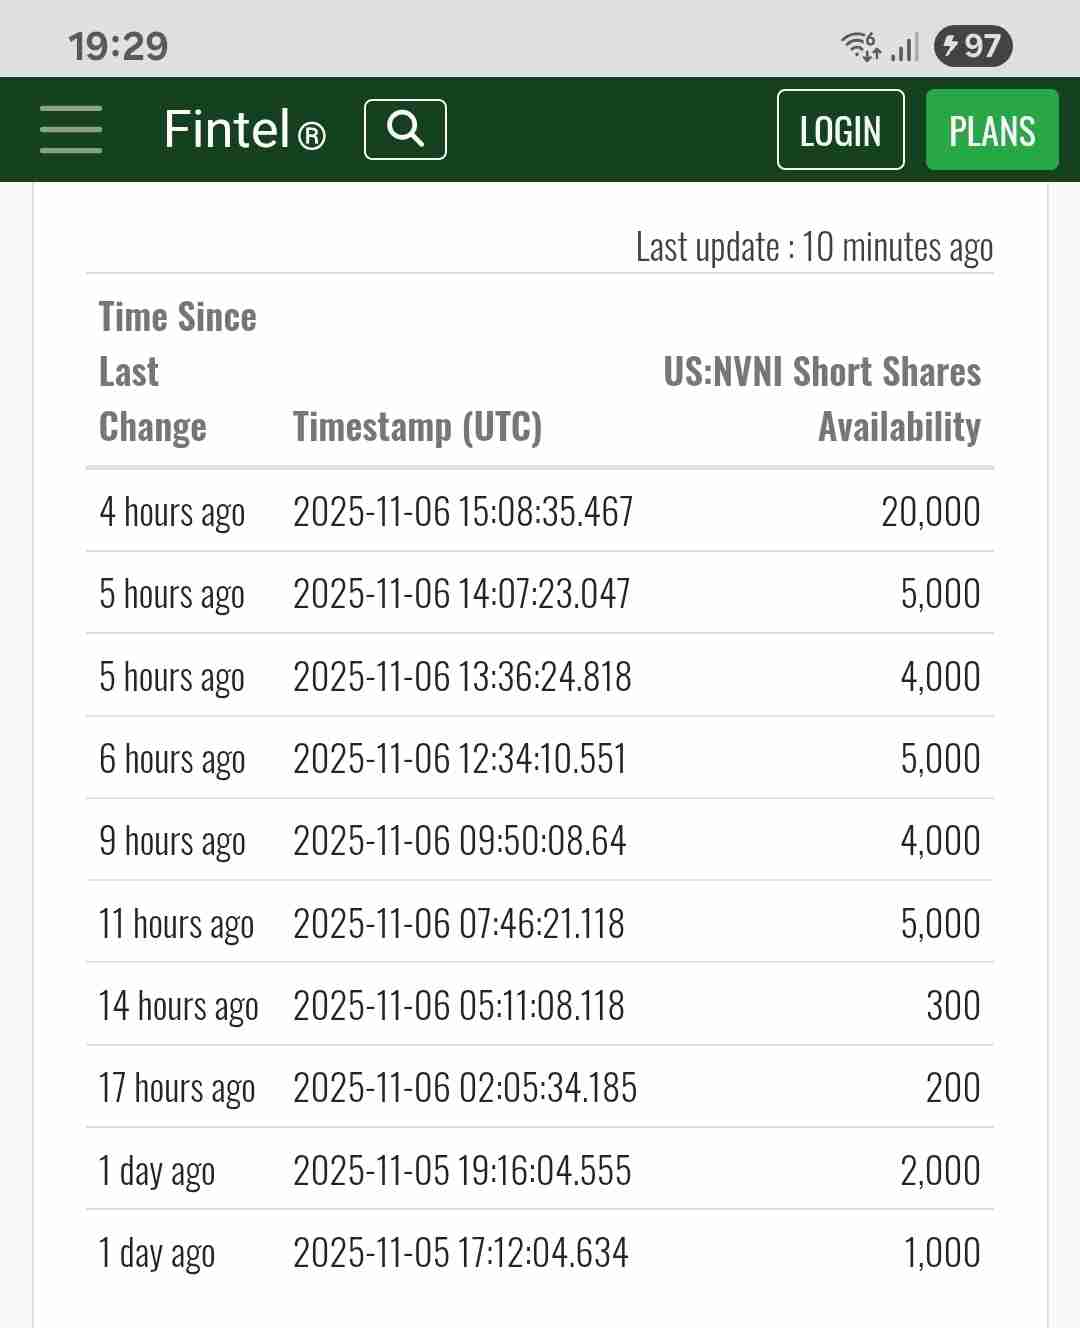Select the '4 hours ago' cell
This screenshot has height=1328, width=1080.
tap(172, 512)
